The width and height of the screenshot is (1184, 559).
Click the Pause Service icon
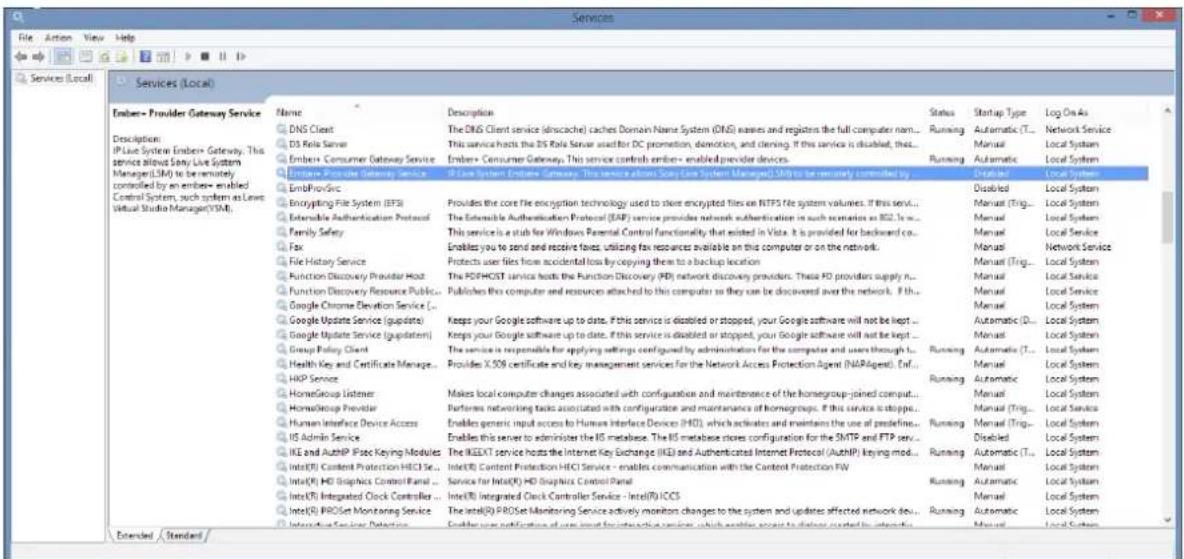point(222,56)
